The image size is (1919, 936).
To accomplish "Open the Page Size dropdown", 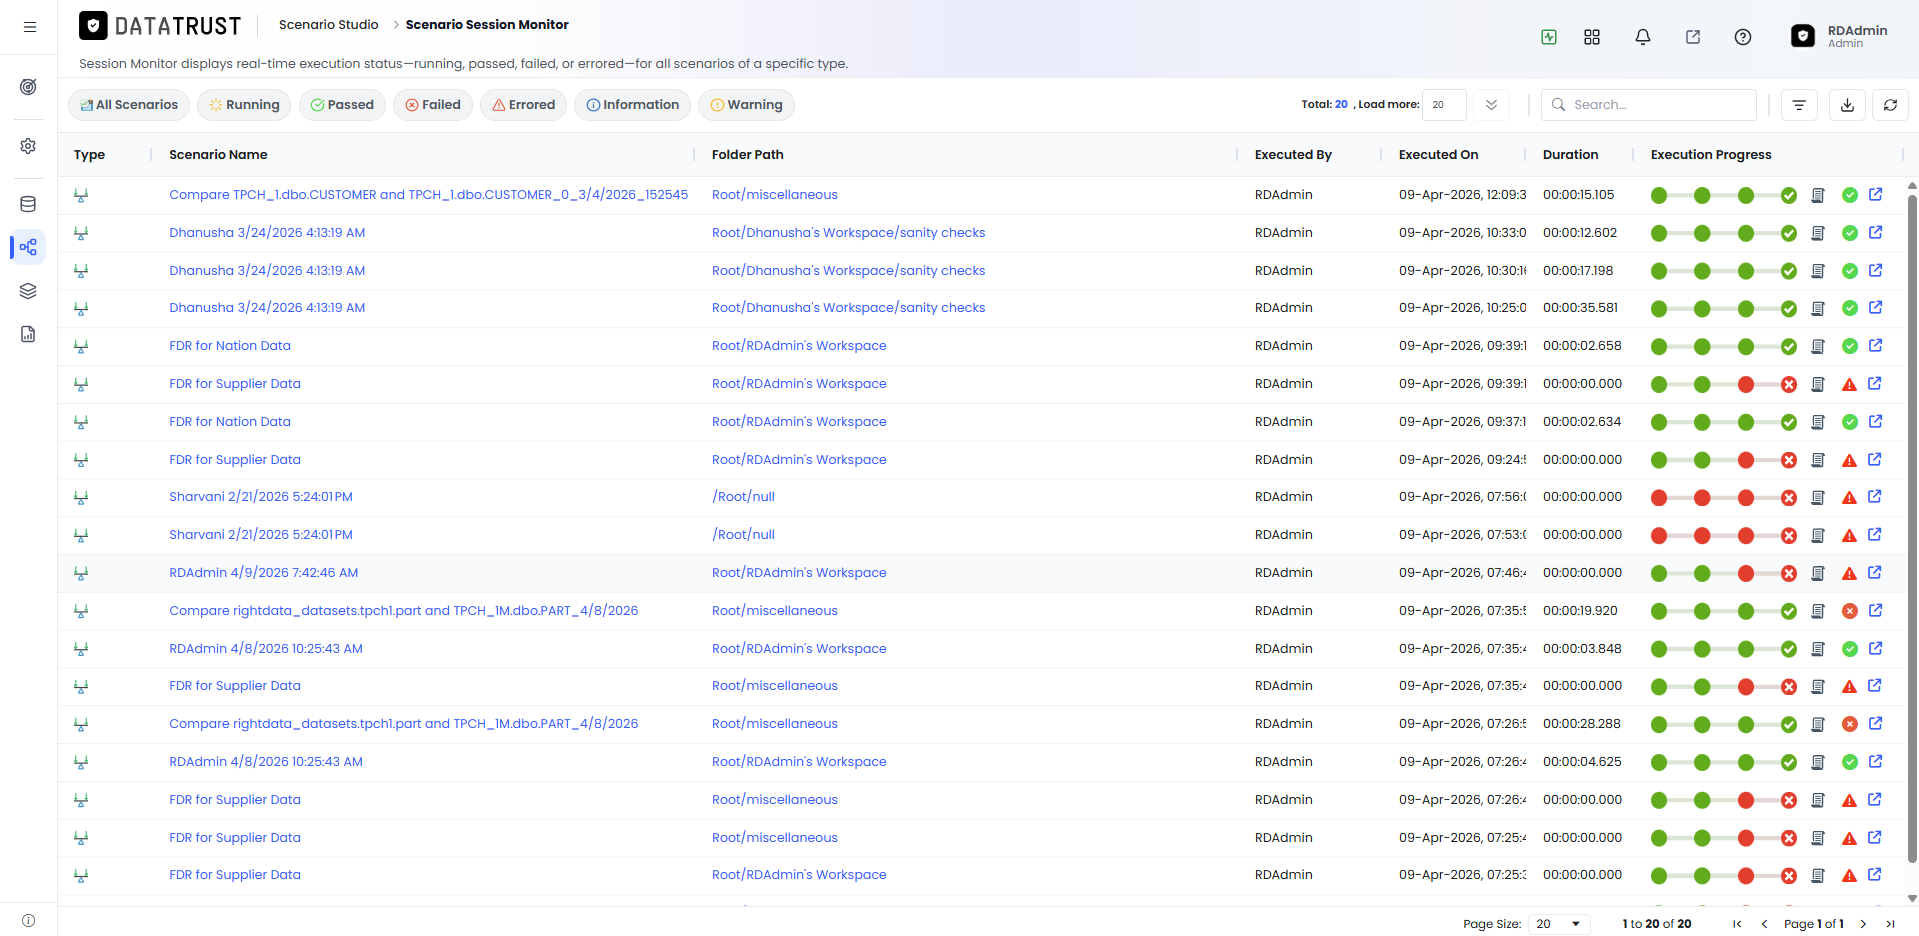I will [1559, 924].
